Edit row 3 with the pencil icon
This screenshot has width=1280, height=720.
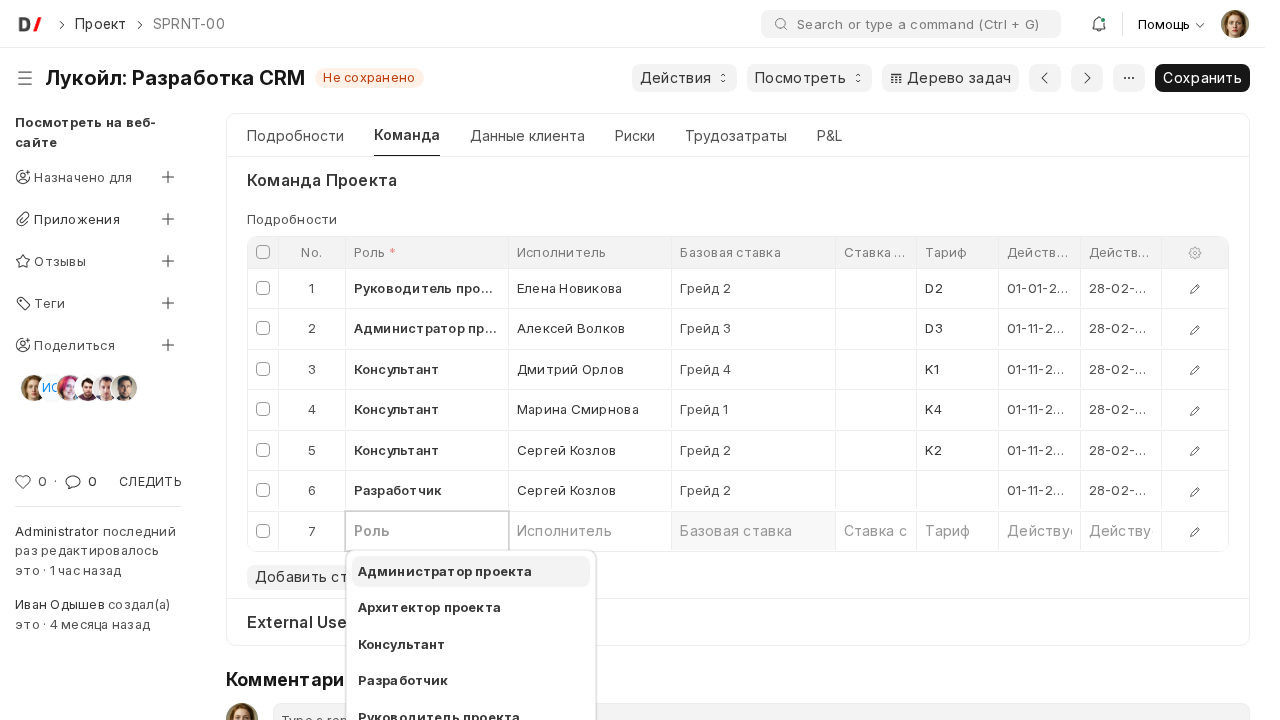pos(1195,370)
